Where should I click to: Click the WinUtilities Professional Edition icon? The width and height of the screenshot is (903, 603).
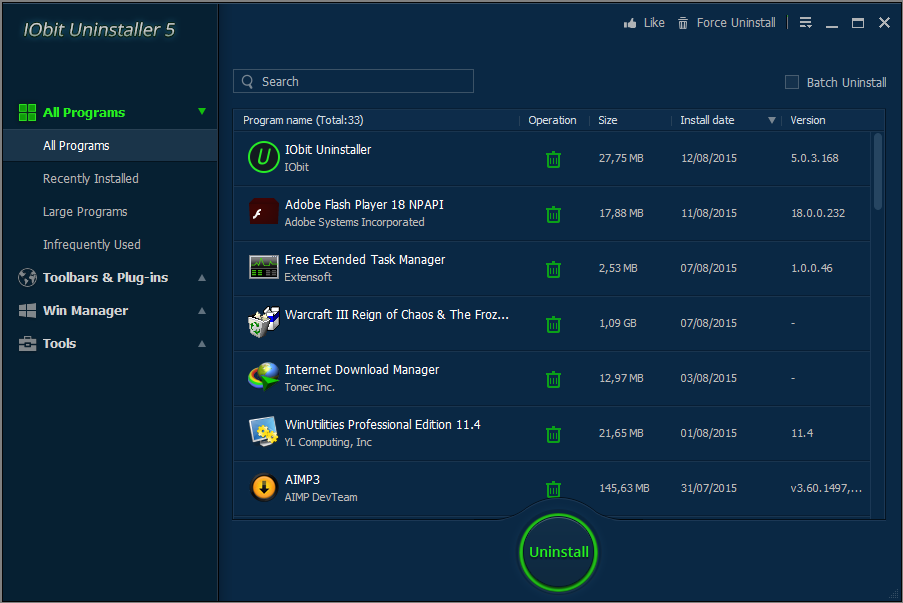[x=264, y=431]
